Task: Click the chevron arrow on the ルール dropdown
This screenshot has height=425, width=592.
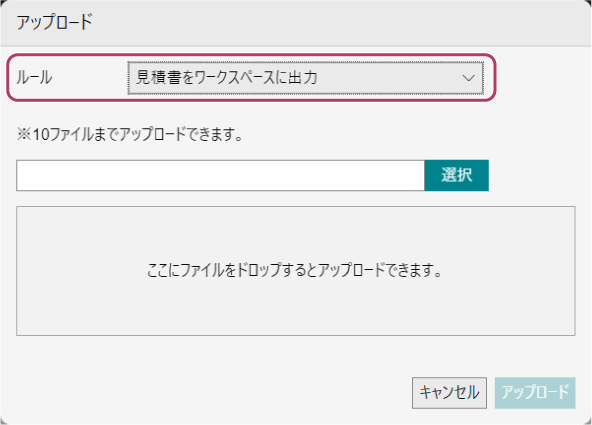Action: point(468,78)
